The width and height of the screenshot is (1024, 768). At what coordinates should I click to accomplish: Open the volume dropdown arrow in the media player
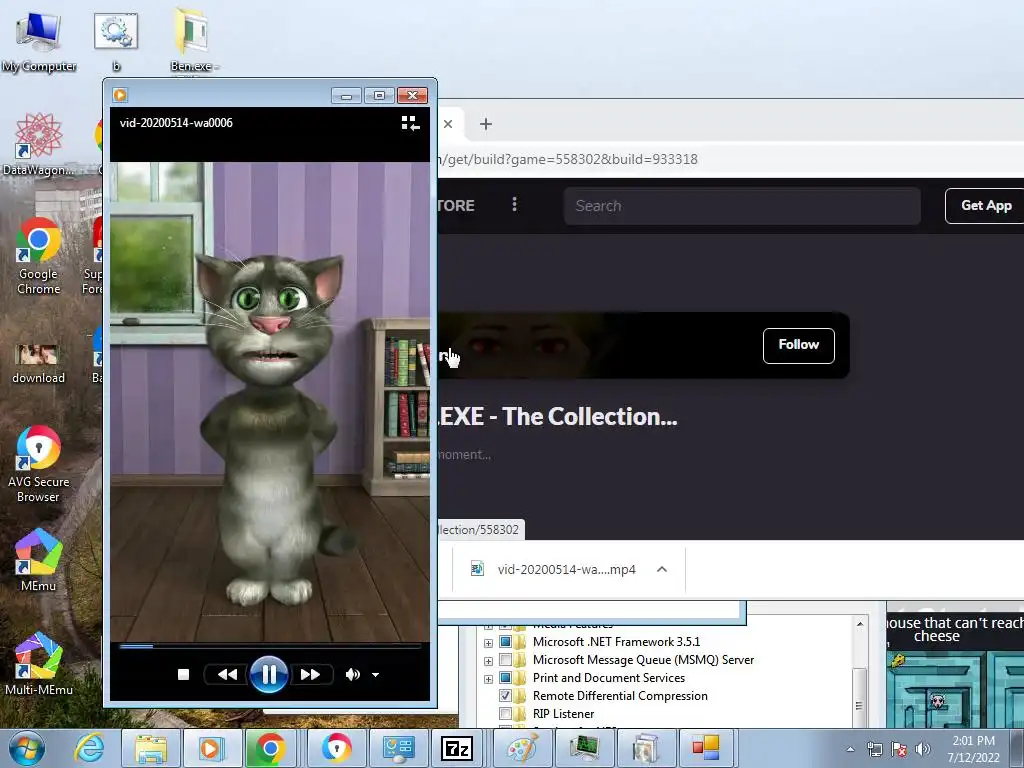(x=376, y=675)
